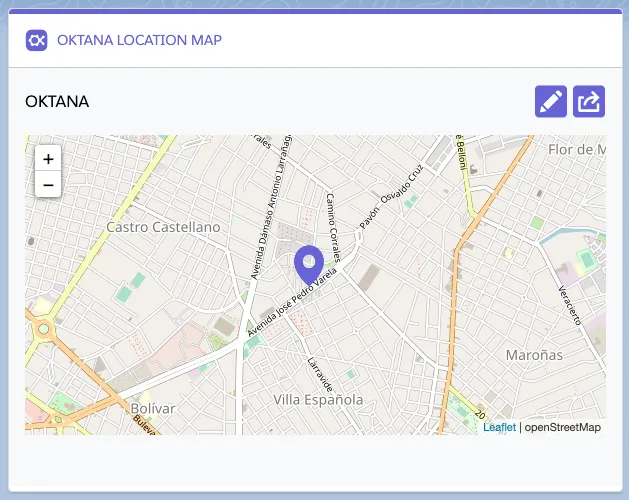This screenshot has height=500, width=629.
Task: Click the Avenida Dámaso Antonio Larrañaga label
Action: [x=271, y=208]
